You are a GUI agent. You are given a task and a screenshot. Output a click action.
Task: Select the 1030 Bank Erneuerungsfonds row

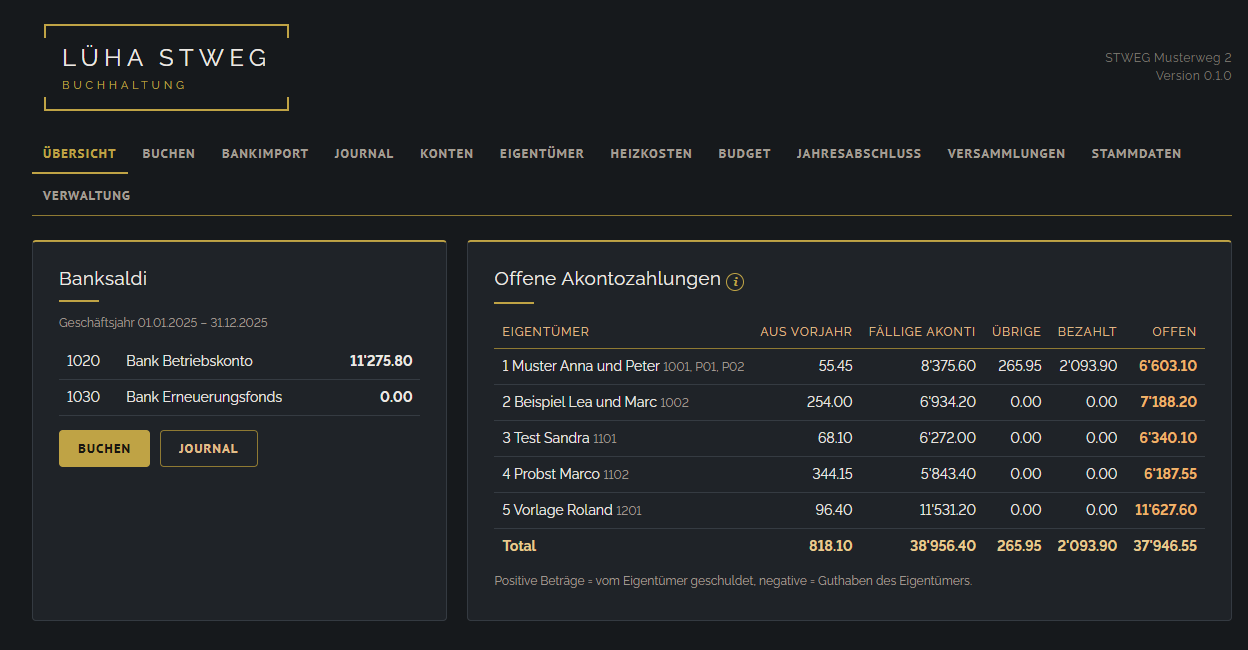pyautogui.click(x=239, y=397)
